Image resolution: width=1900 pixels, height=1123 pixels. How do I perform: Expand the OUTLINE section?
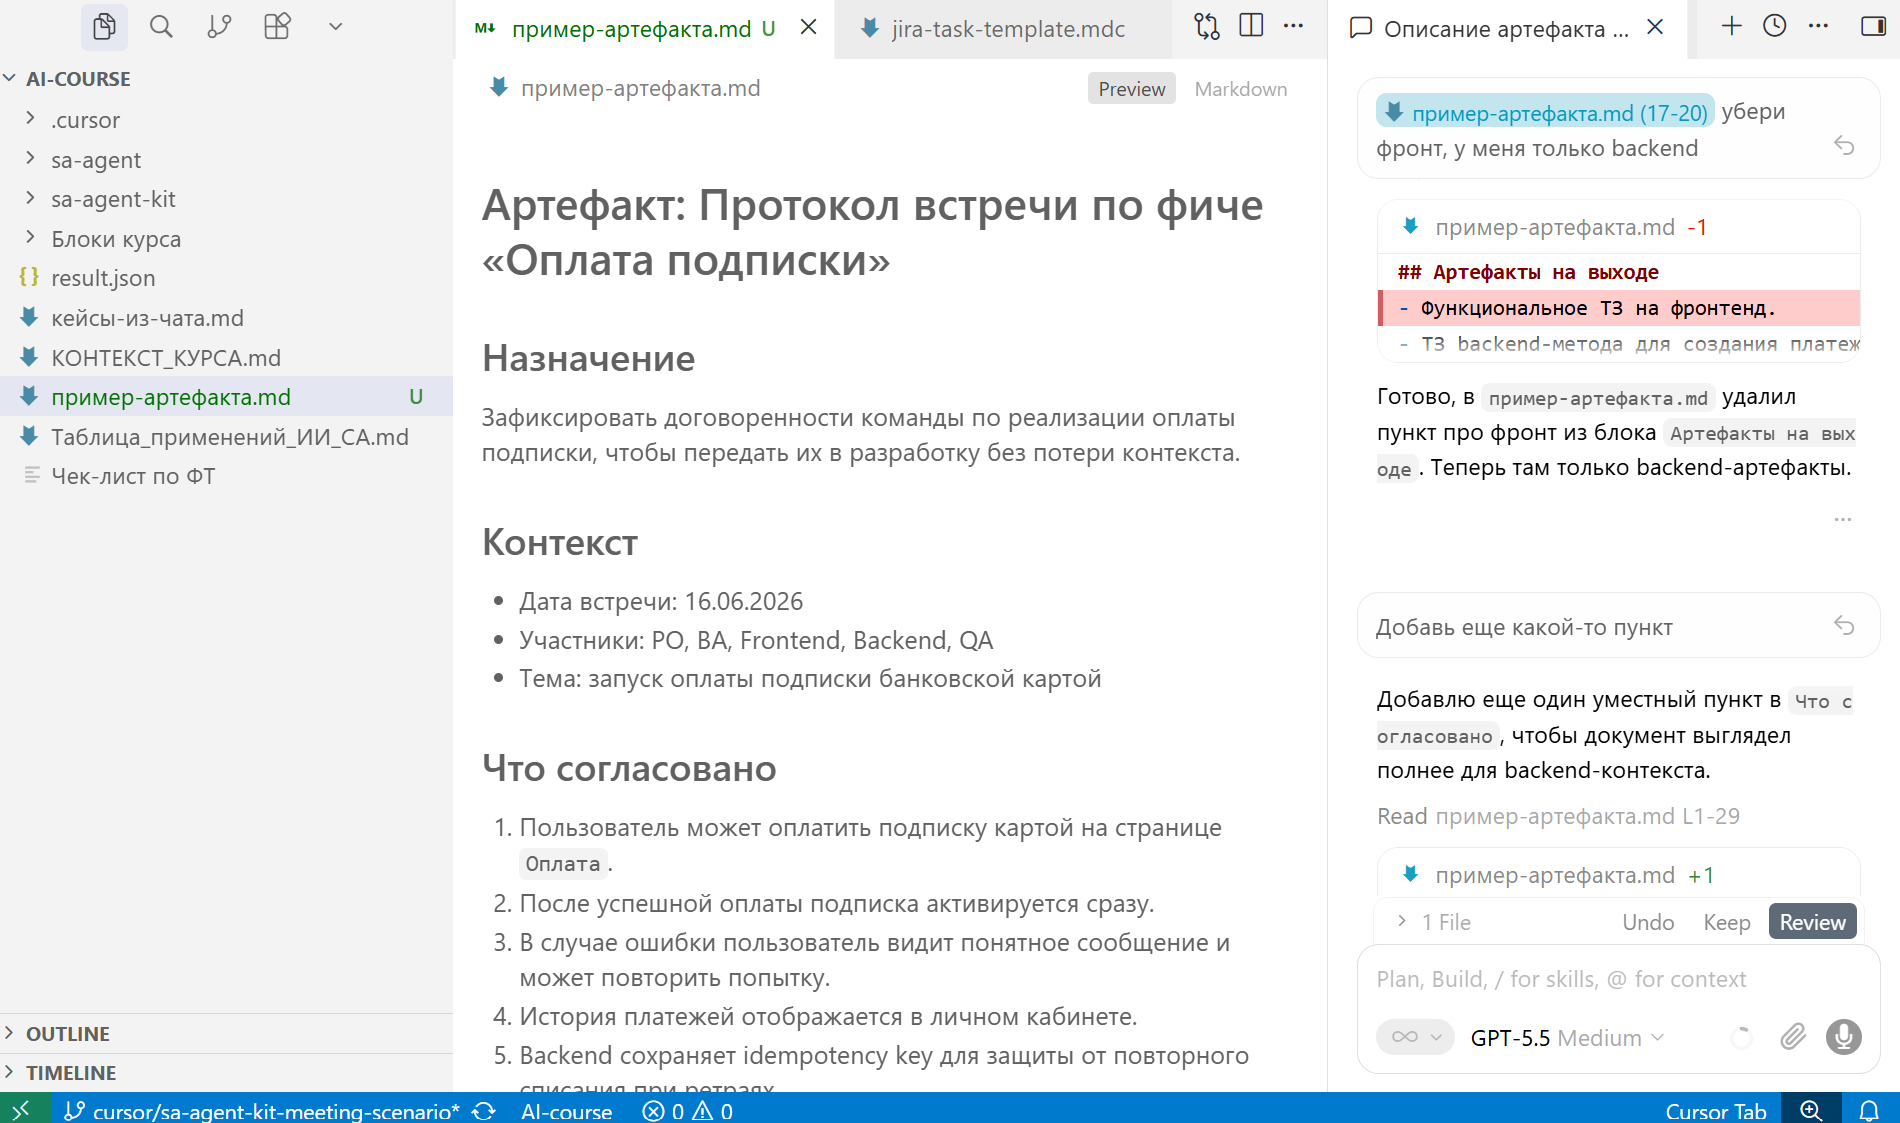[x=226, y=1034]
